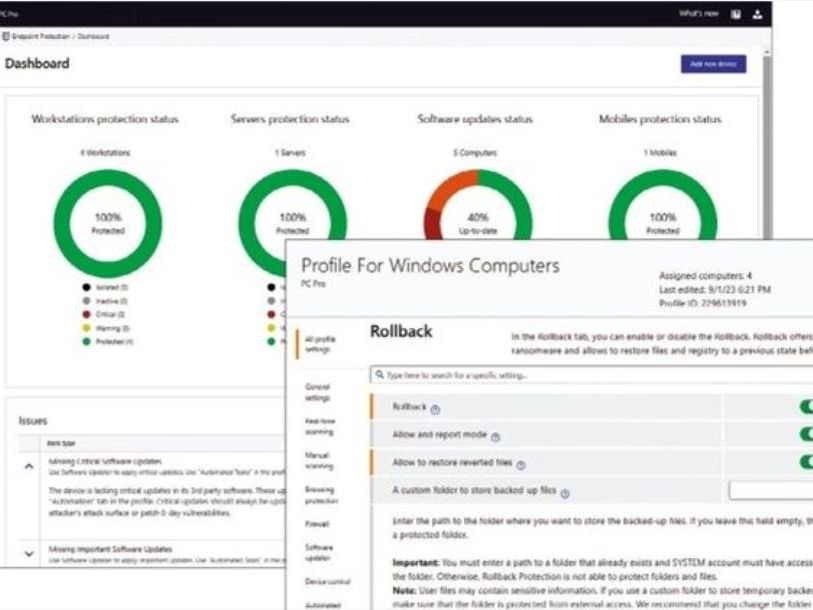
Task: Click the help icon beside Rollback setting
Action: point(435,410)
